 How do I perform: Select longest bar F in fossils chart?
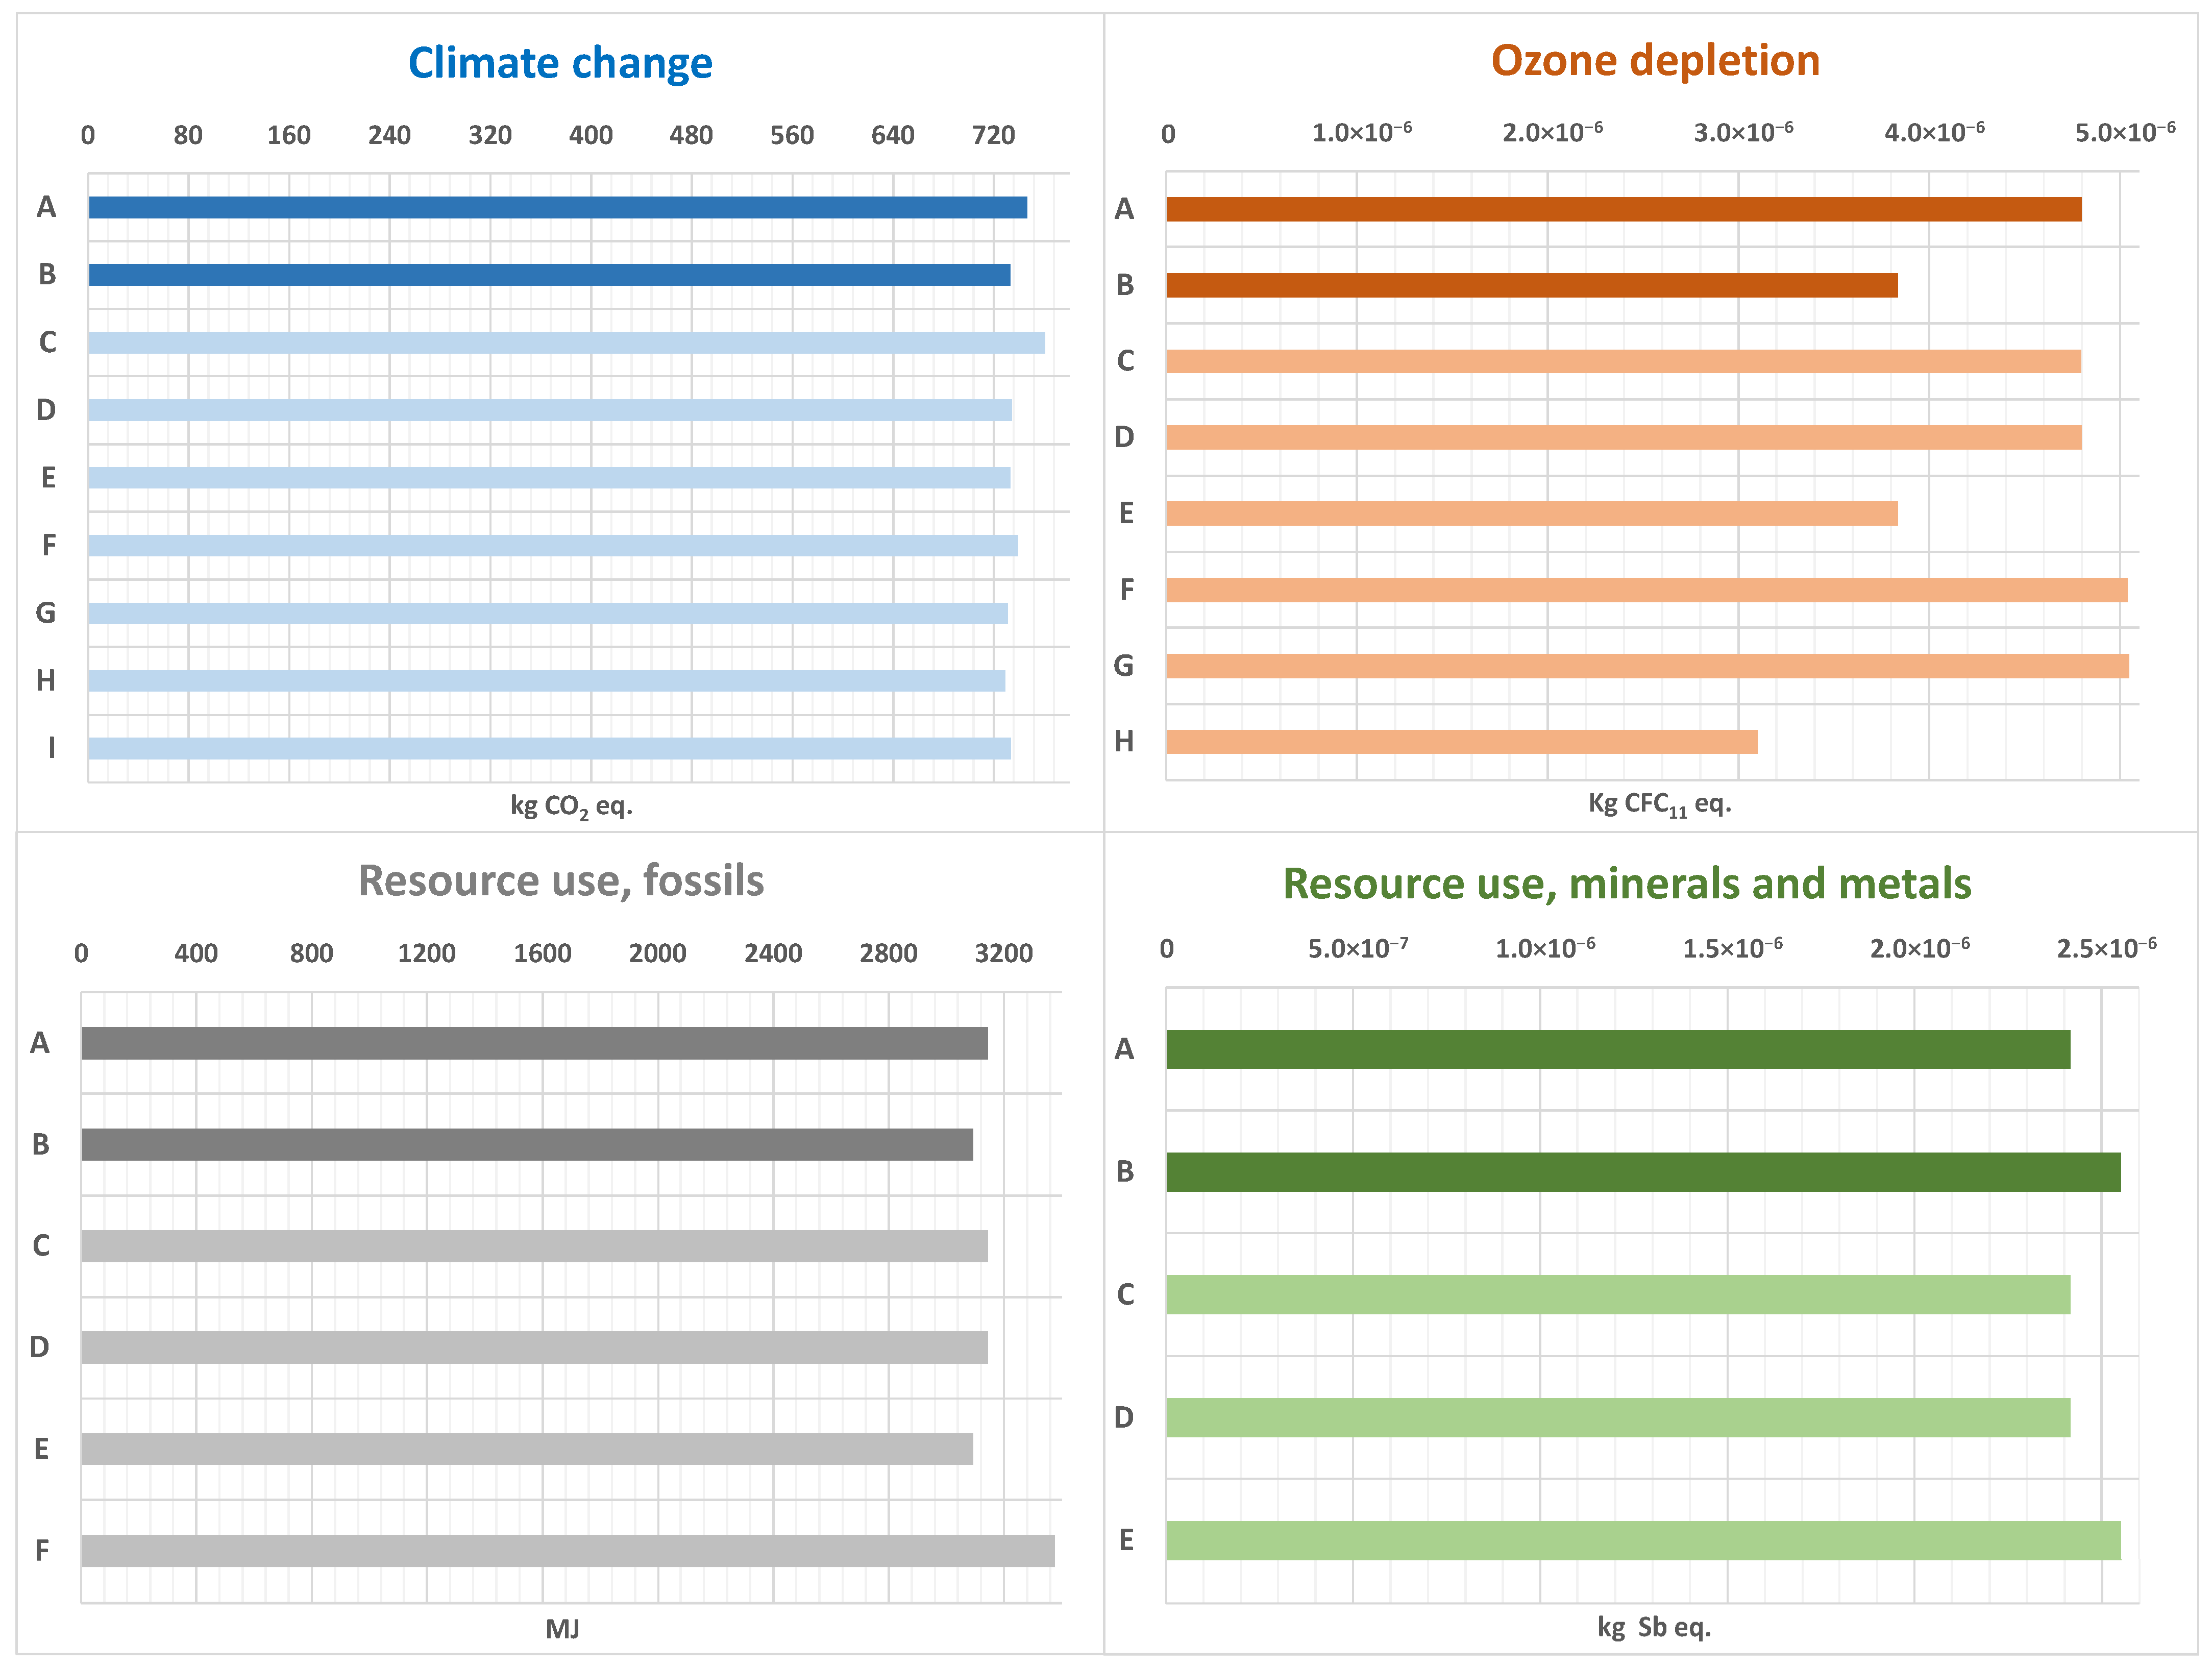click(567, 1550)
